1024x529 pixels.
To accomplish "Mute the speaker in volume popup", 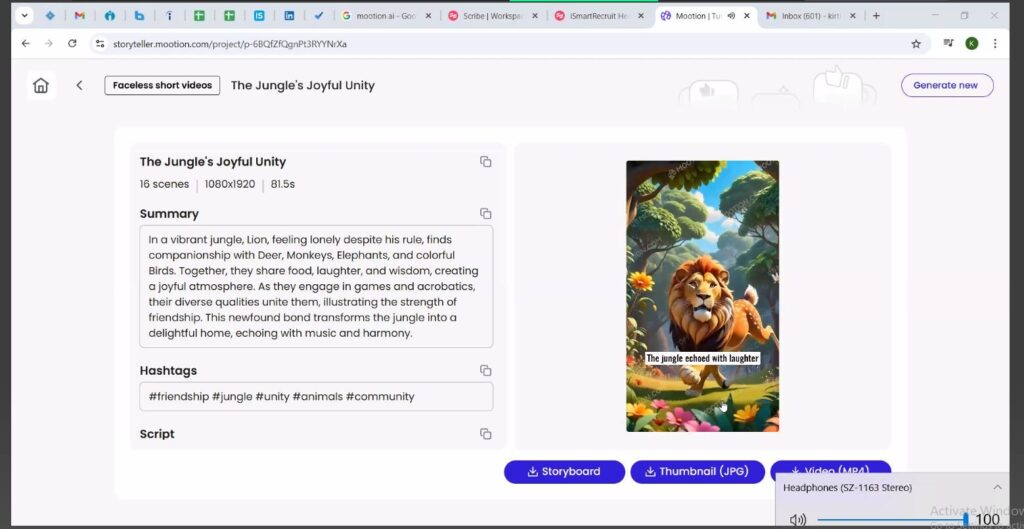I will 797,520.
